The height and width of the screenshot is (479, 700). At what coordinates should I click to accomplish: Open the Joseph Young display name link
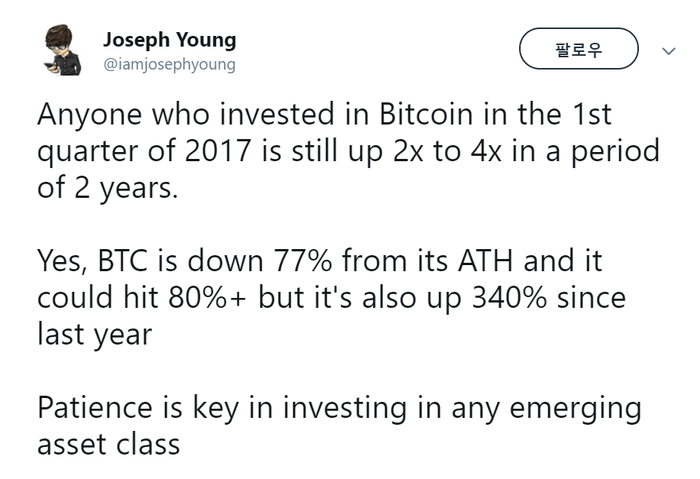tap(170, 40)
